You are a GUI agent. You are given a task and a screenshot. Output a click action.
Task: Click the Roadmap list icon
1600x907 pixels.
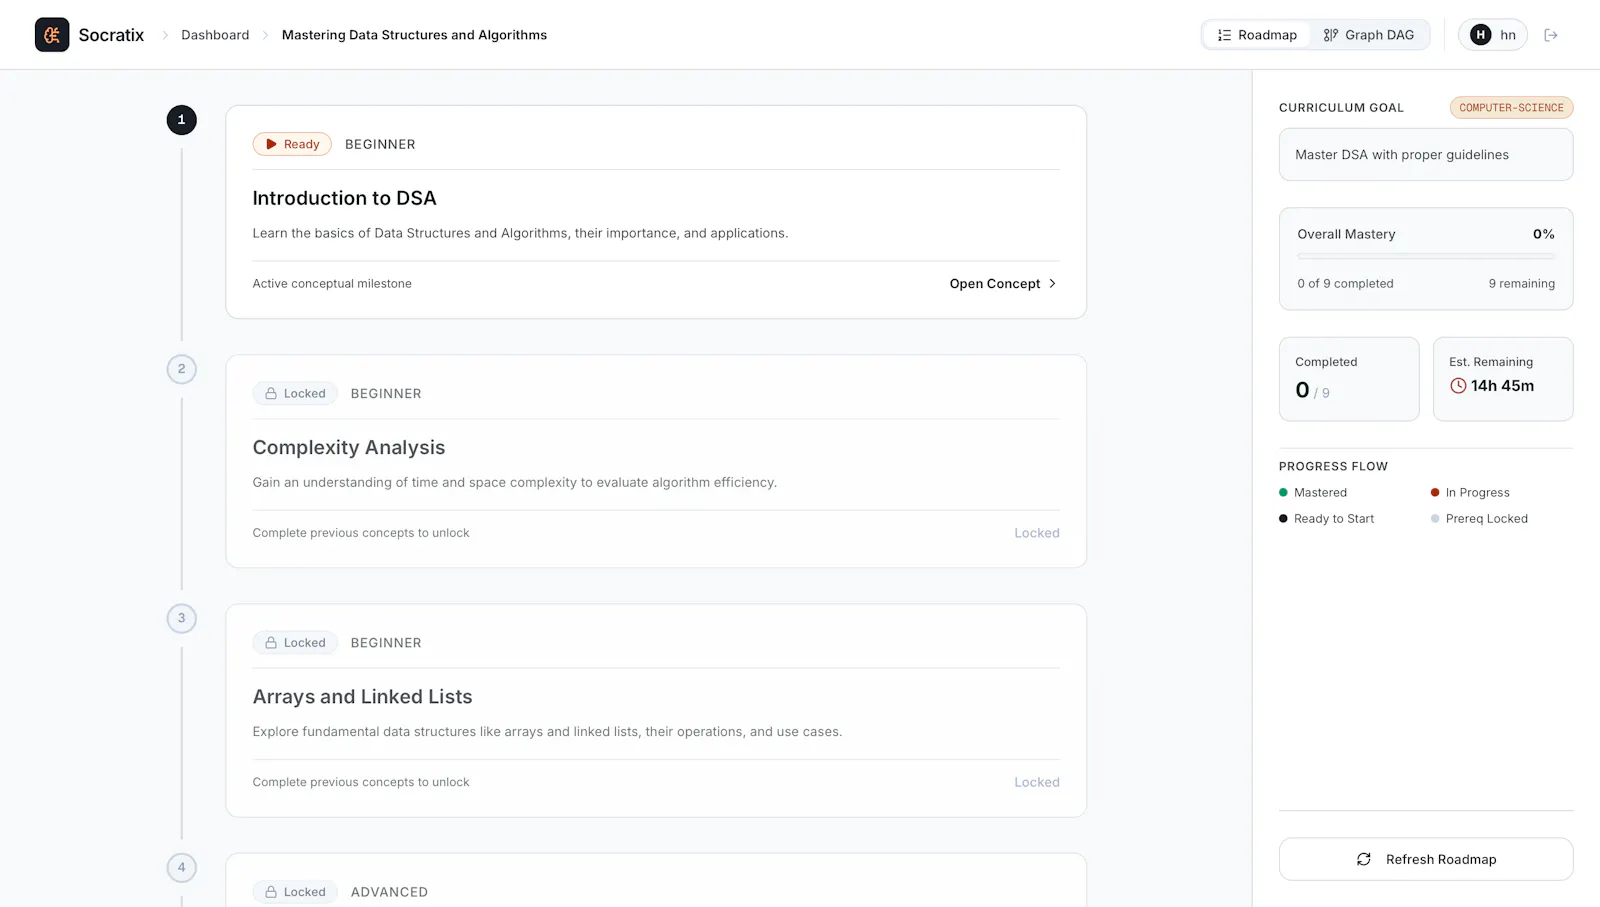[x=1224, y=35]
